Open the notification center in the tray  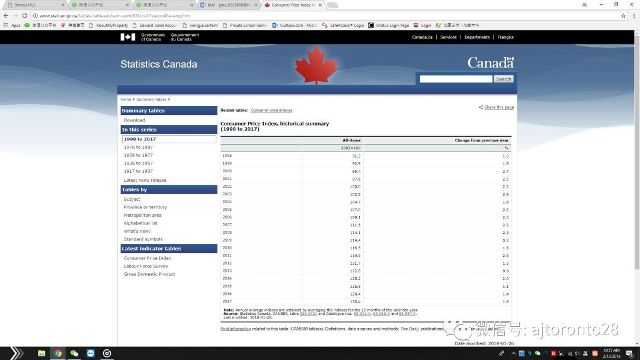(630, 353)
